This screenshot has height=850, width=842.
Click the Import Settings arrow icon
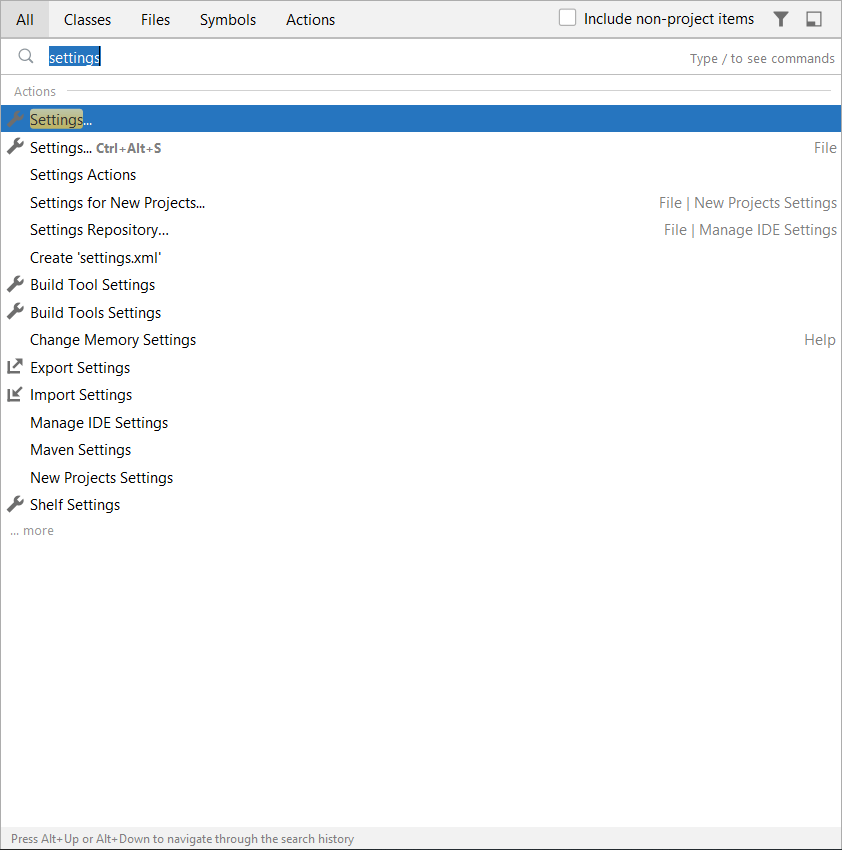[15, 394]
